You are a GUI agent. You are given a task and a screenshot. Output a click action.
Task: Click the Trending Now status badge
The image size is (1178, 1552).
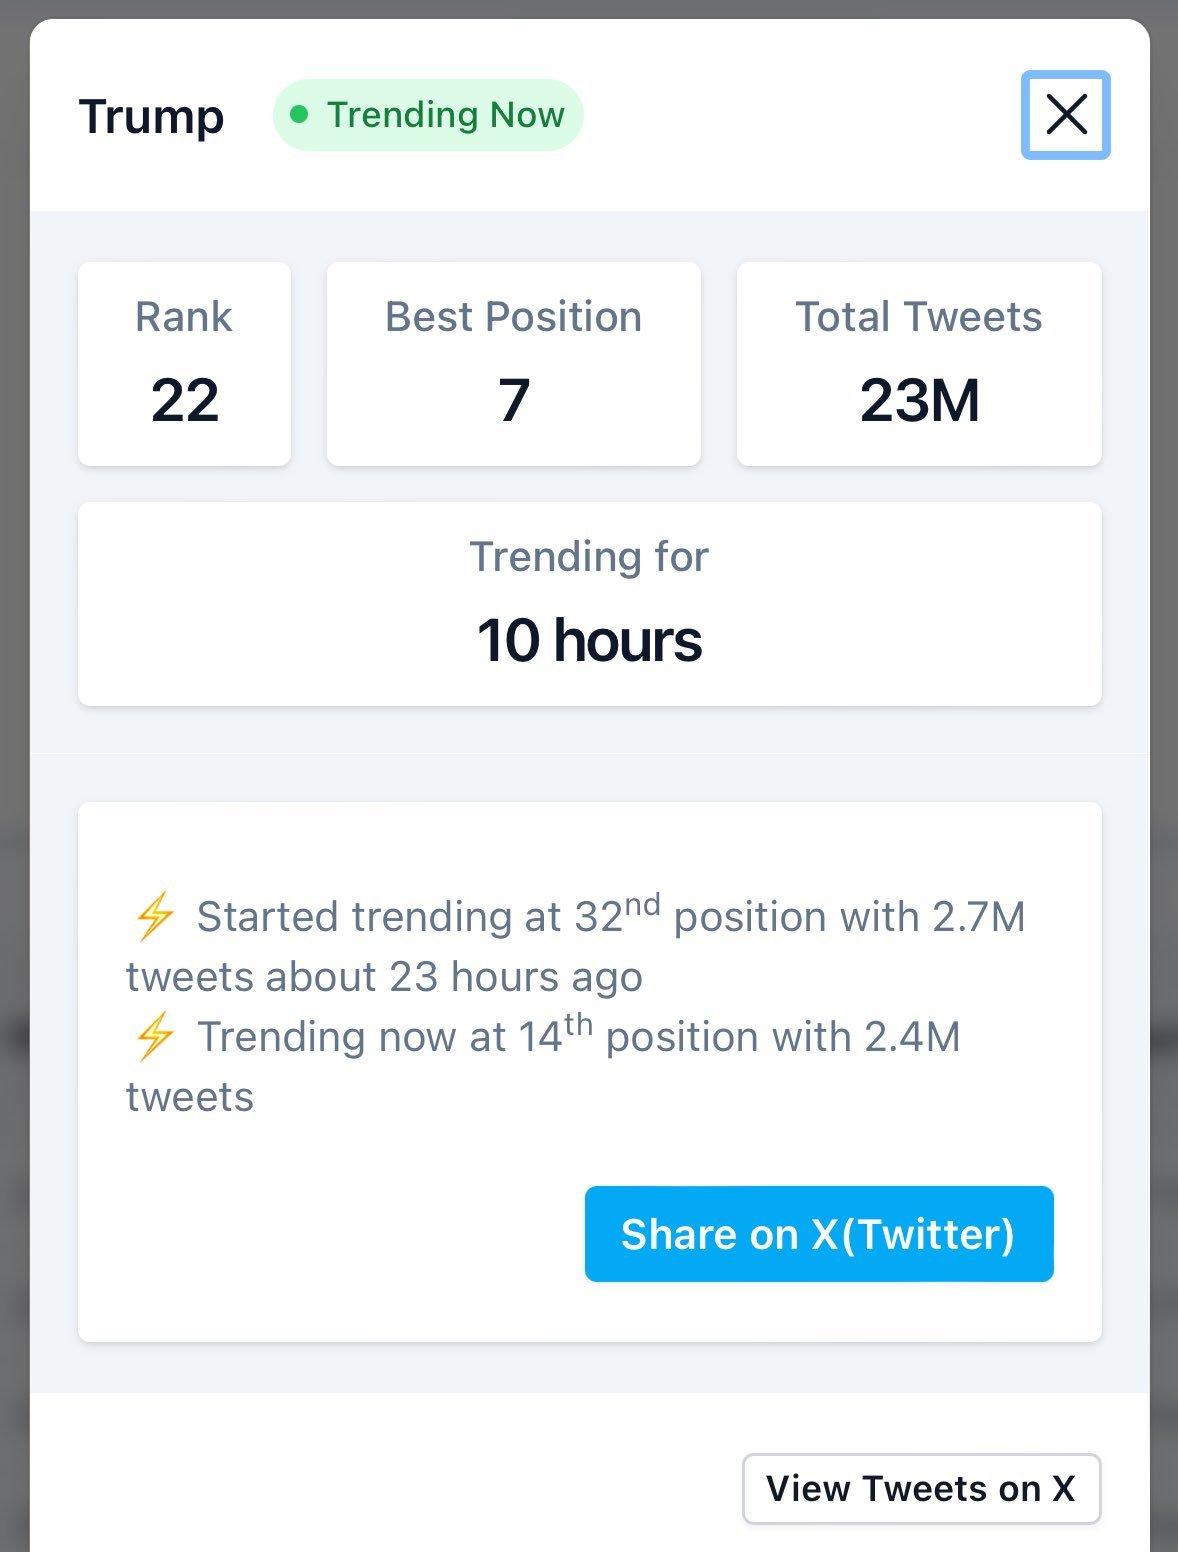pyautogui.click(x=428, y=115)
